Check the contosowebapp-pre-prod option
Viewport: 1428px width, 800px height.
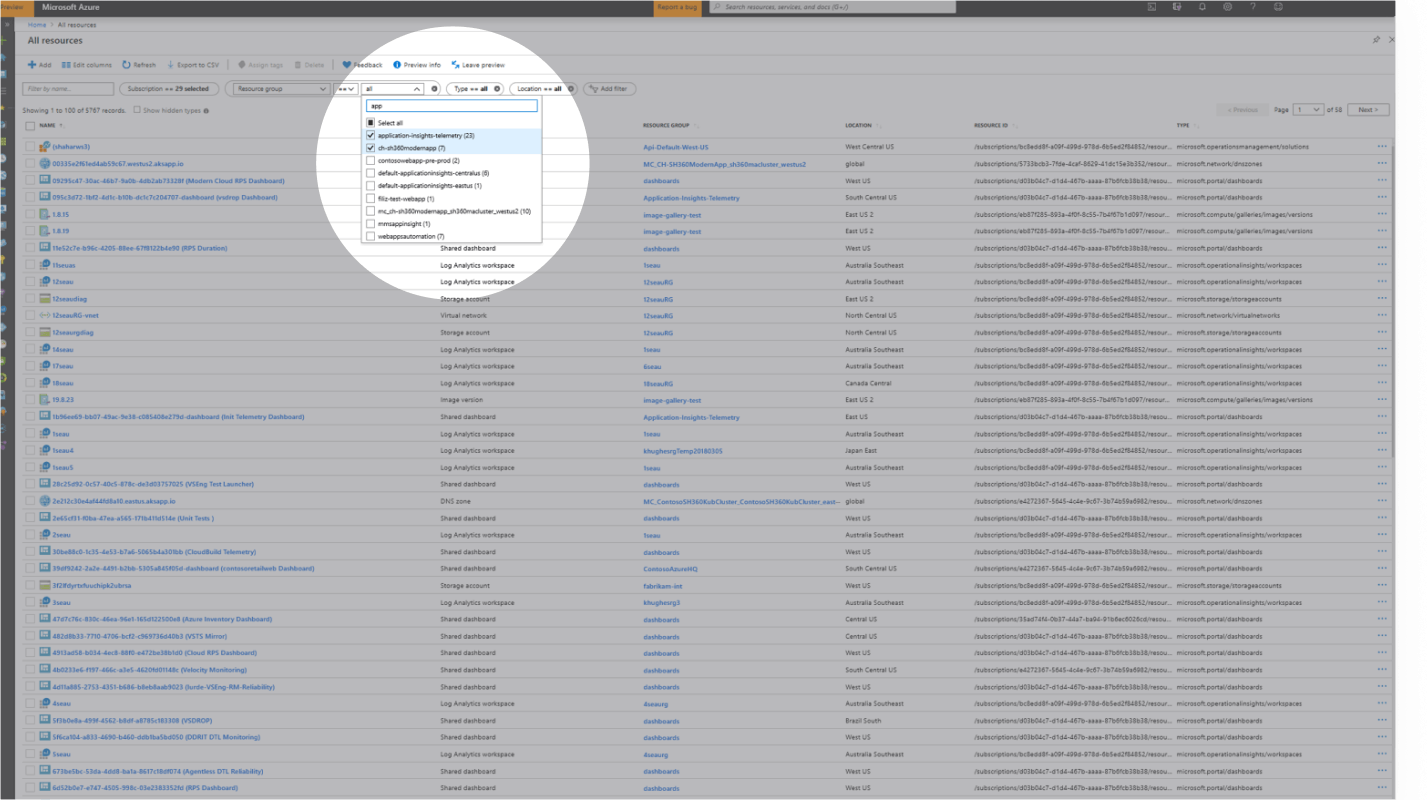pyautogui.click(x=371, y=160)
